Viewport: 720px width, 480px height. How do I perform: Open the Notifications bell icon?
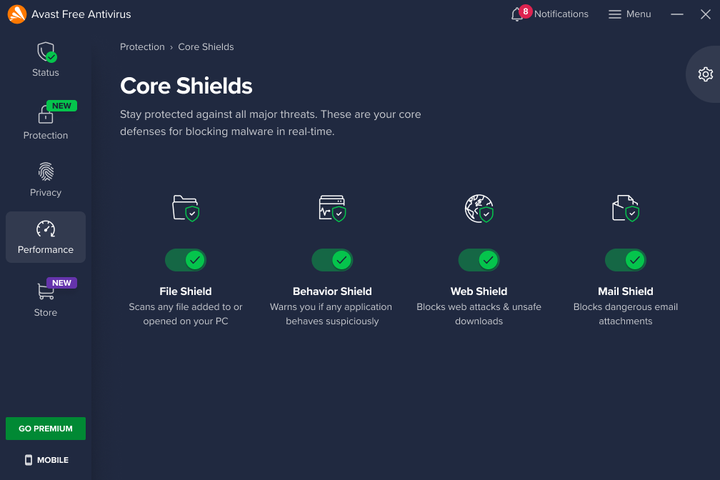(518, 15)
